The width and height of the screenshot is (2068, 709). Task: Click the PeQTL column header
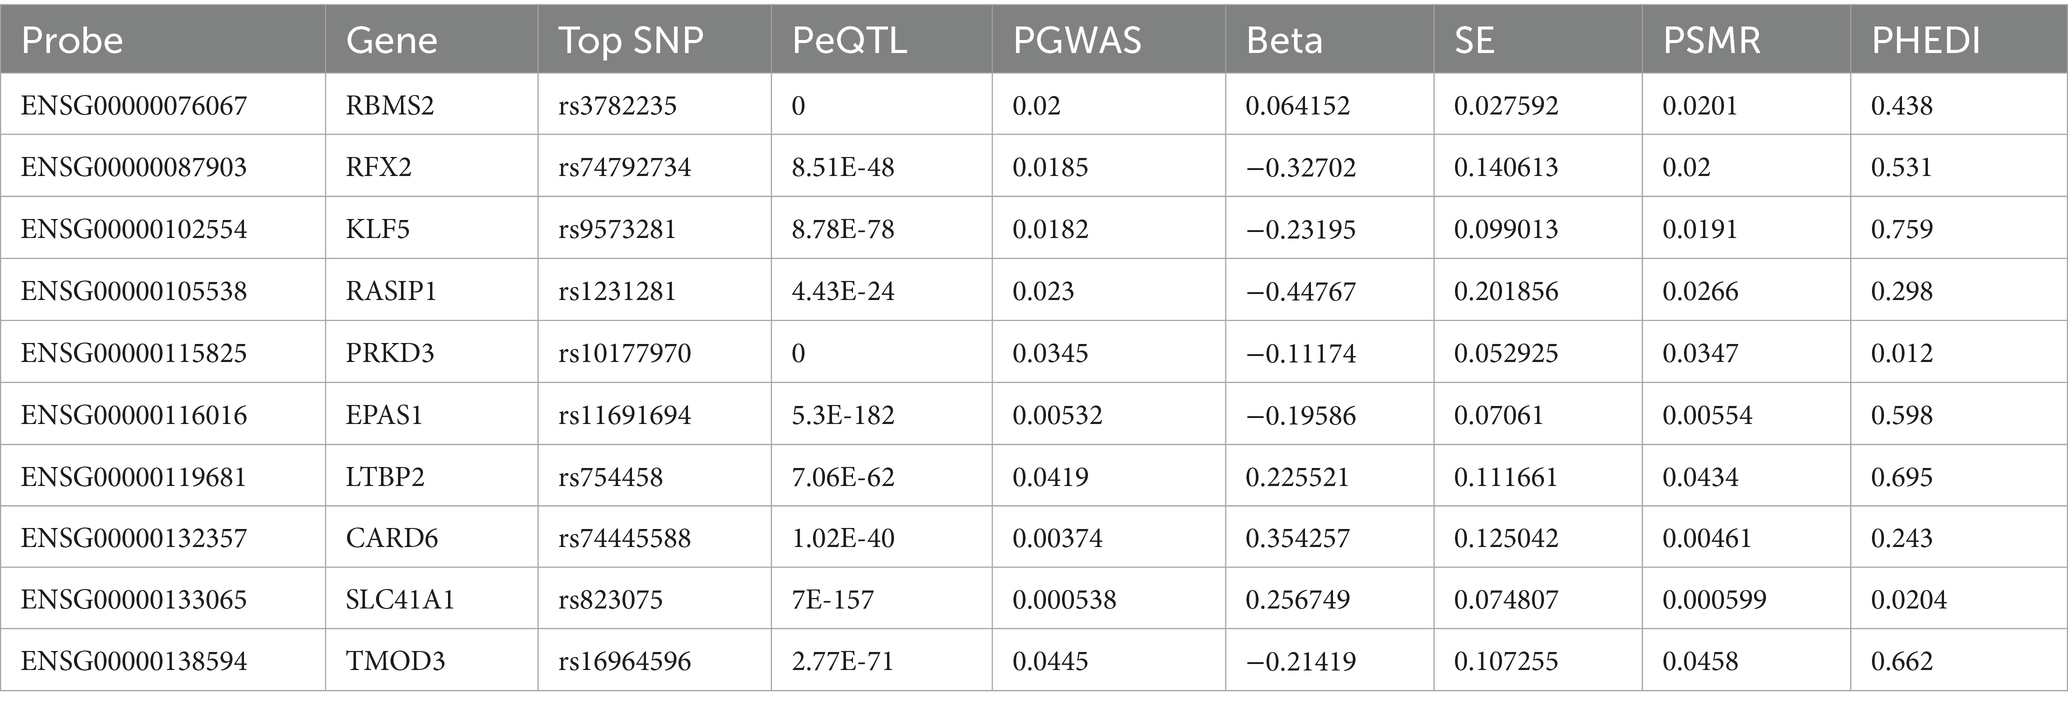point(849,41)
